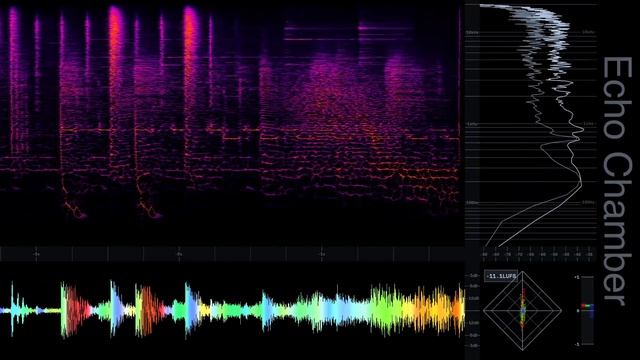Image resolution: width=640 pixels, height=360 pixels.
Task: Click the vertical stereo correlation meter bar
Action: [x=587, y=311]
